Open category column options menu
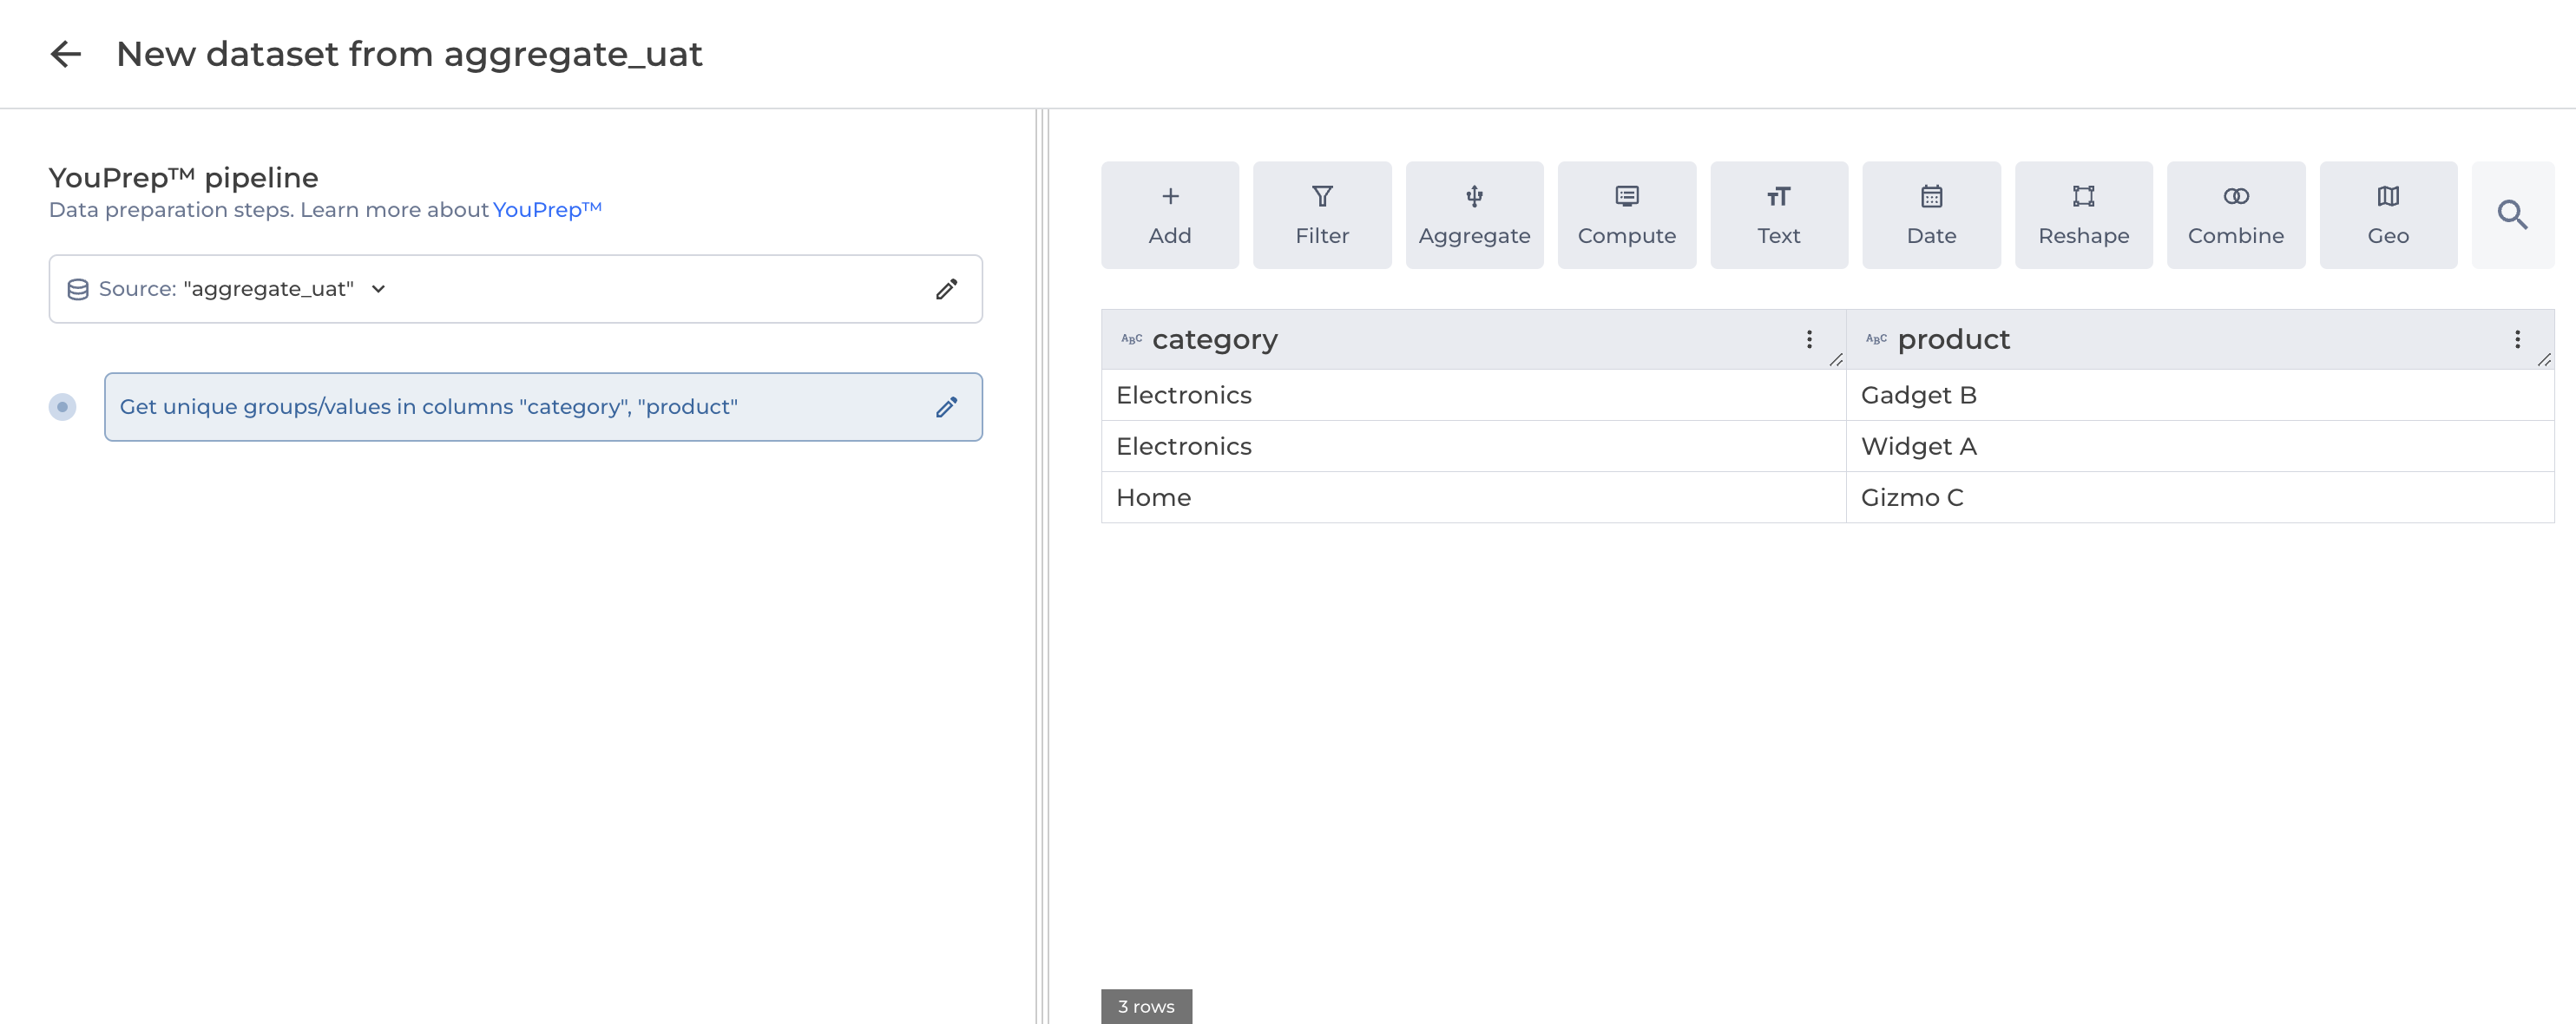 [x=1808, y=340]
